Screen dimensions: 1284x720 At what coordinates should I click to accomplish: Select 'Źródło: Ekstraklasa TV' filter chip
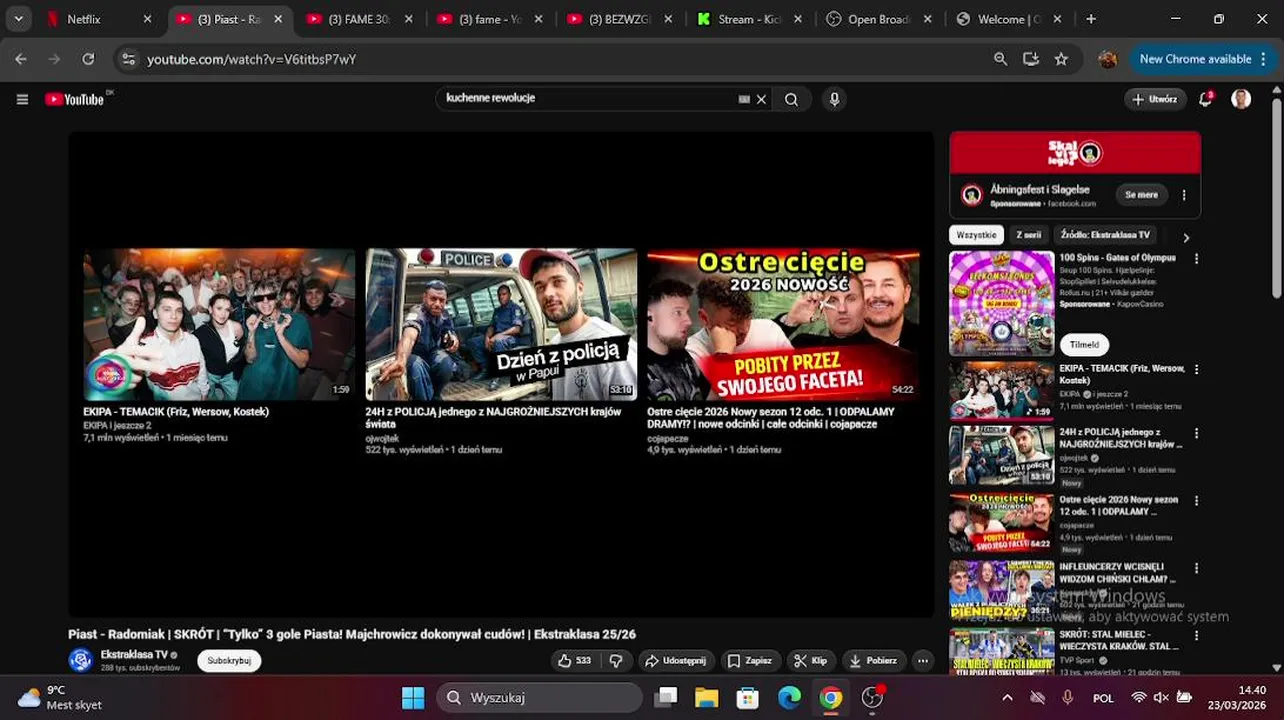[x=1105, y=235]
